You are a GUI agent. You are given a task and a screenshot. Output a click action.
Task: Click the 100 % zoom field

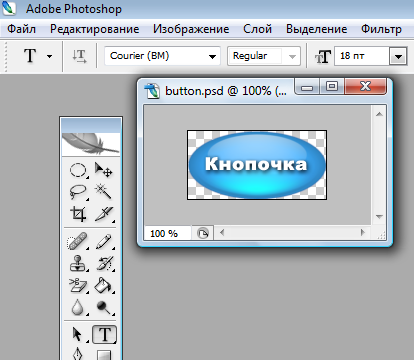(x=167, y=233)
